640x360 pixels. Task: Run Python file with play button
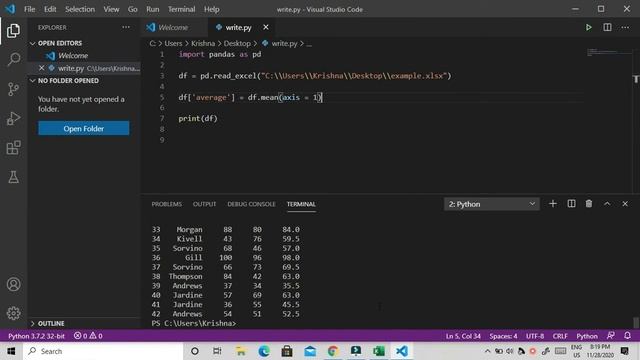(589, 27)
